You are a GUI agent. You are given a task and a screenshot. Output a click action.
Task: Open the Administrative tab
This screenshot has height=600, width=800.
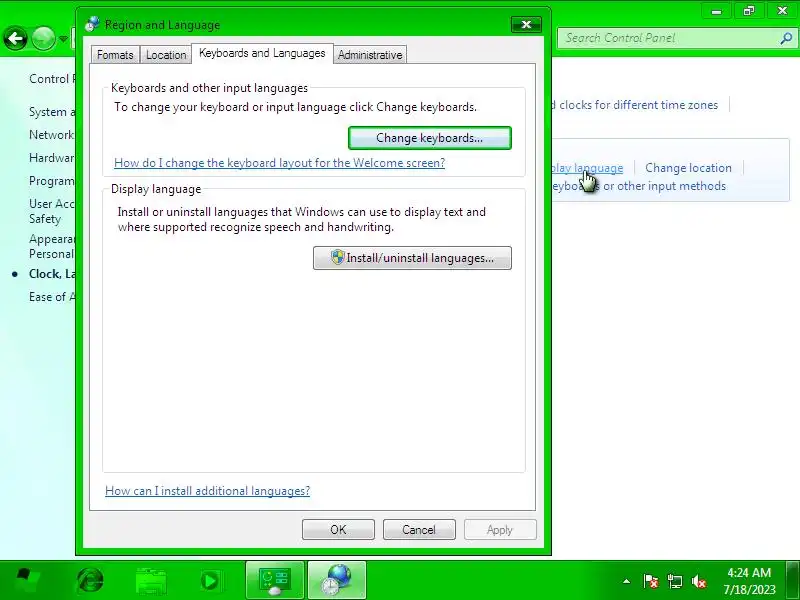pyautogui.click(x=370, y=55)
